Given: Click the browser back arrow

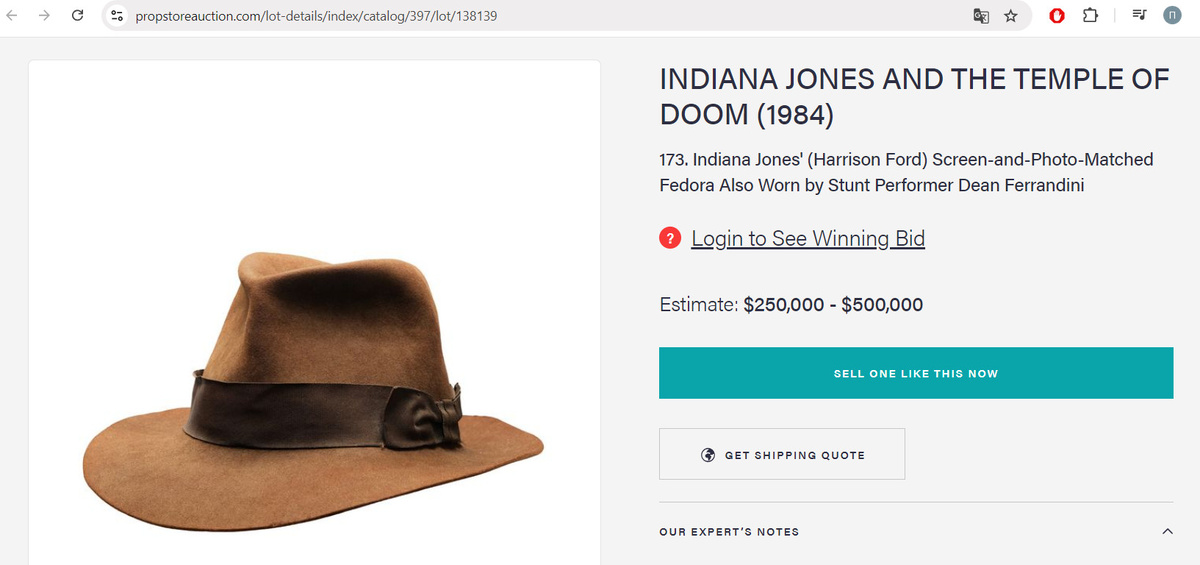Looking at the screenshot, I should tap(14, 16).
